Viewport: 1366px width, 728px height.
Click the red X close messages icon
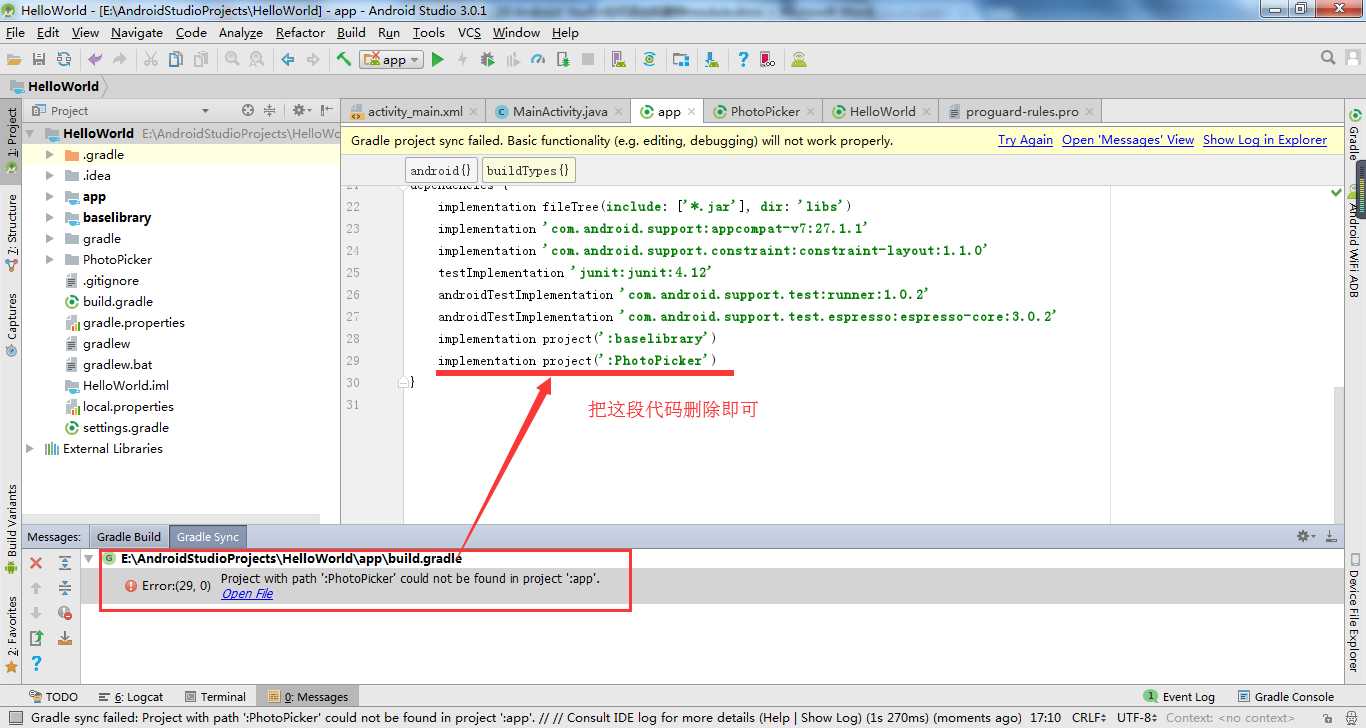[36, 563]
